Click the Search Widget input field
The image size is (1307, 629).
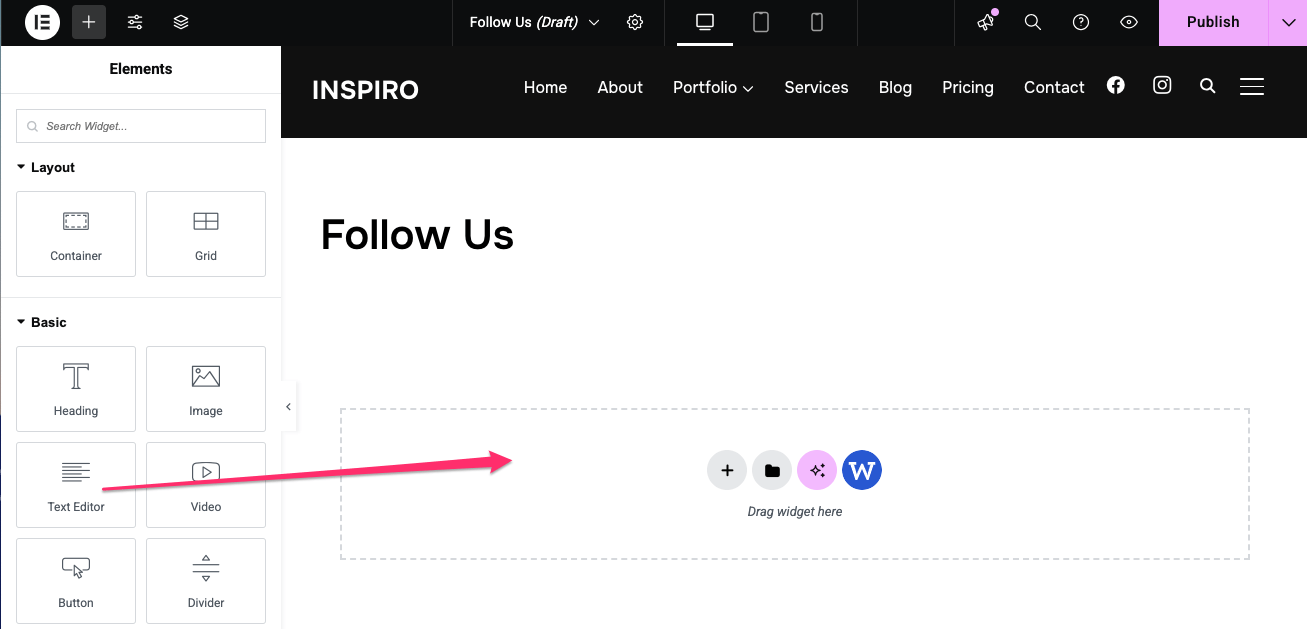pos(141,126)
